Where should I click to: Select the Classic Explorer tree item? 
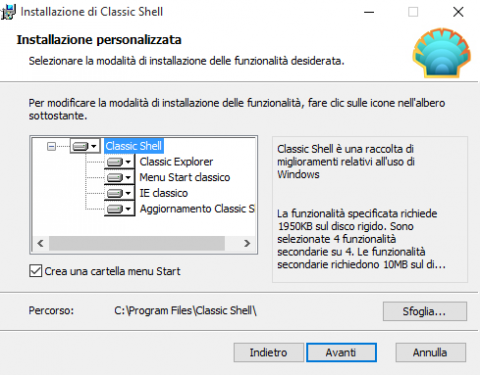click(176, 162)
